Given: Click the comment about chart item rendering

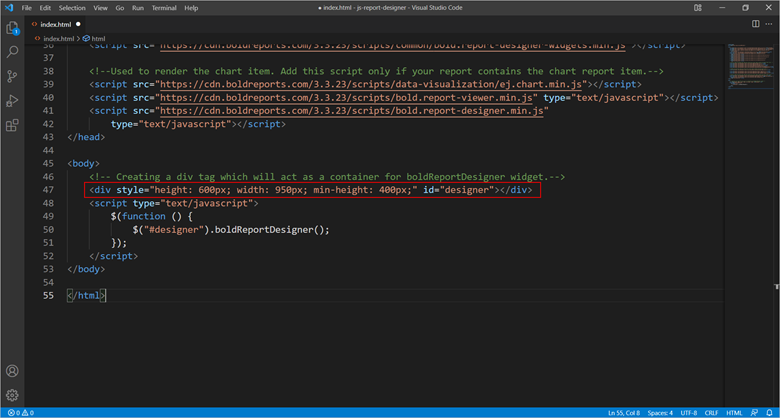Looking at the screenshot, I should tap(377, 71).
